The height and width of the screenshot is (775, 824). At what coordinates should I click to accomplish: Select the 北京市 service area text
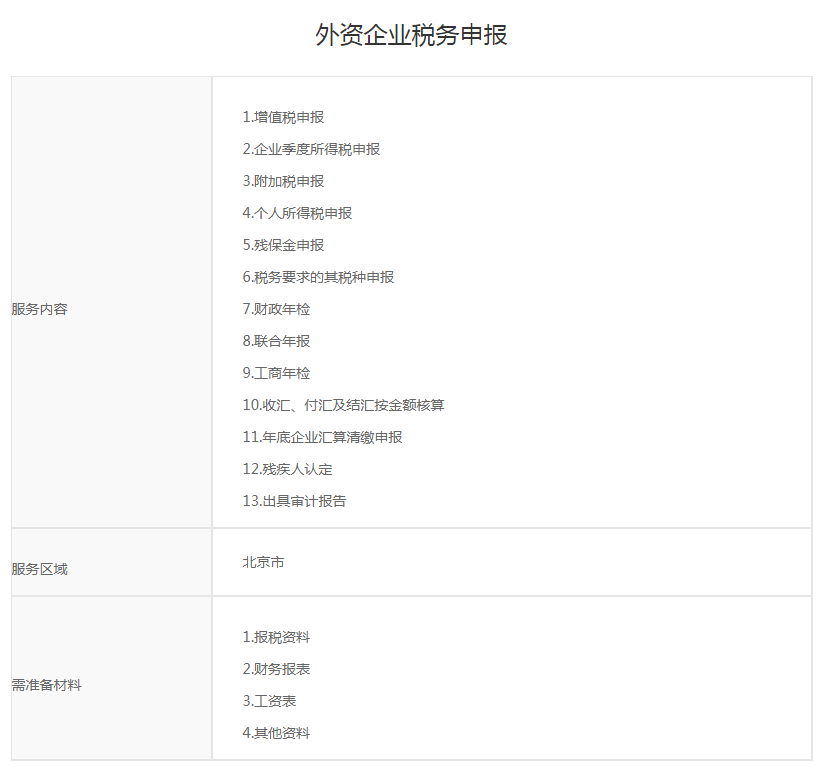coord(263,562)
